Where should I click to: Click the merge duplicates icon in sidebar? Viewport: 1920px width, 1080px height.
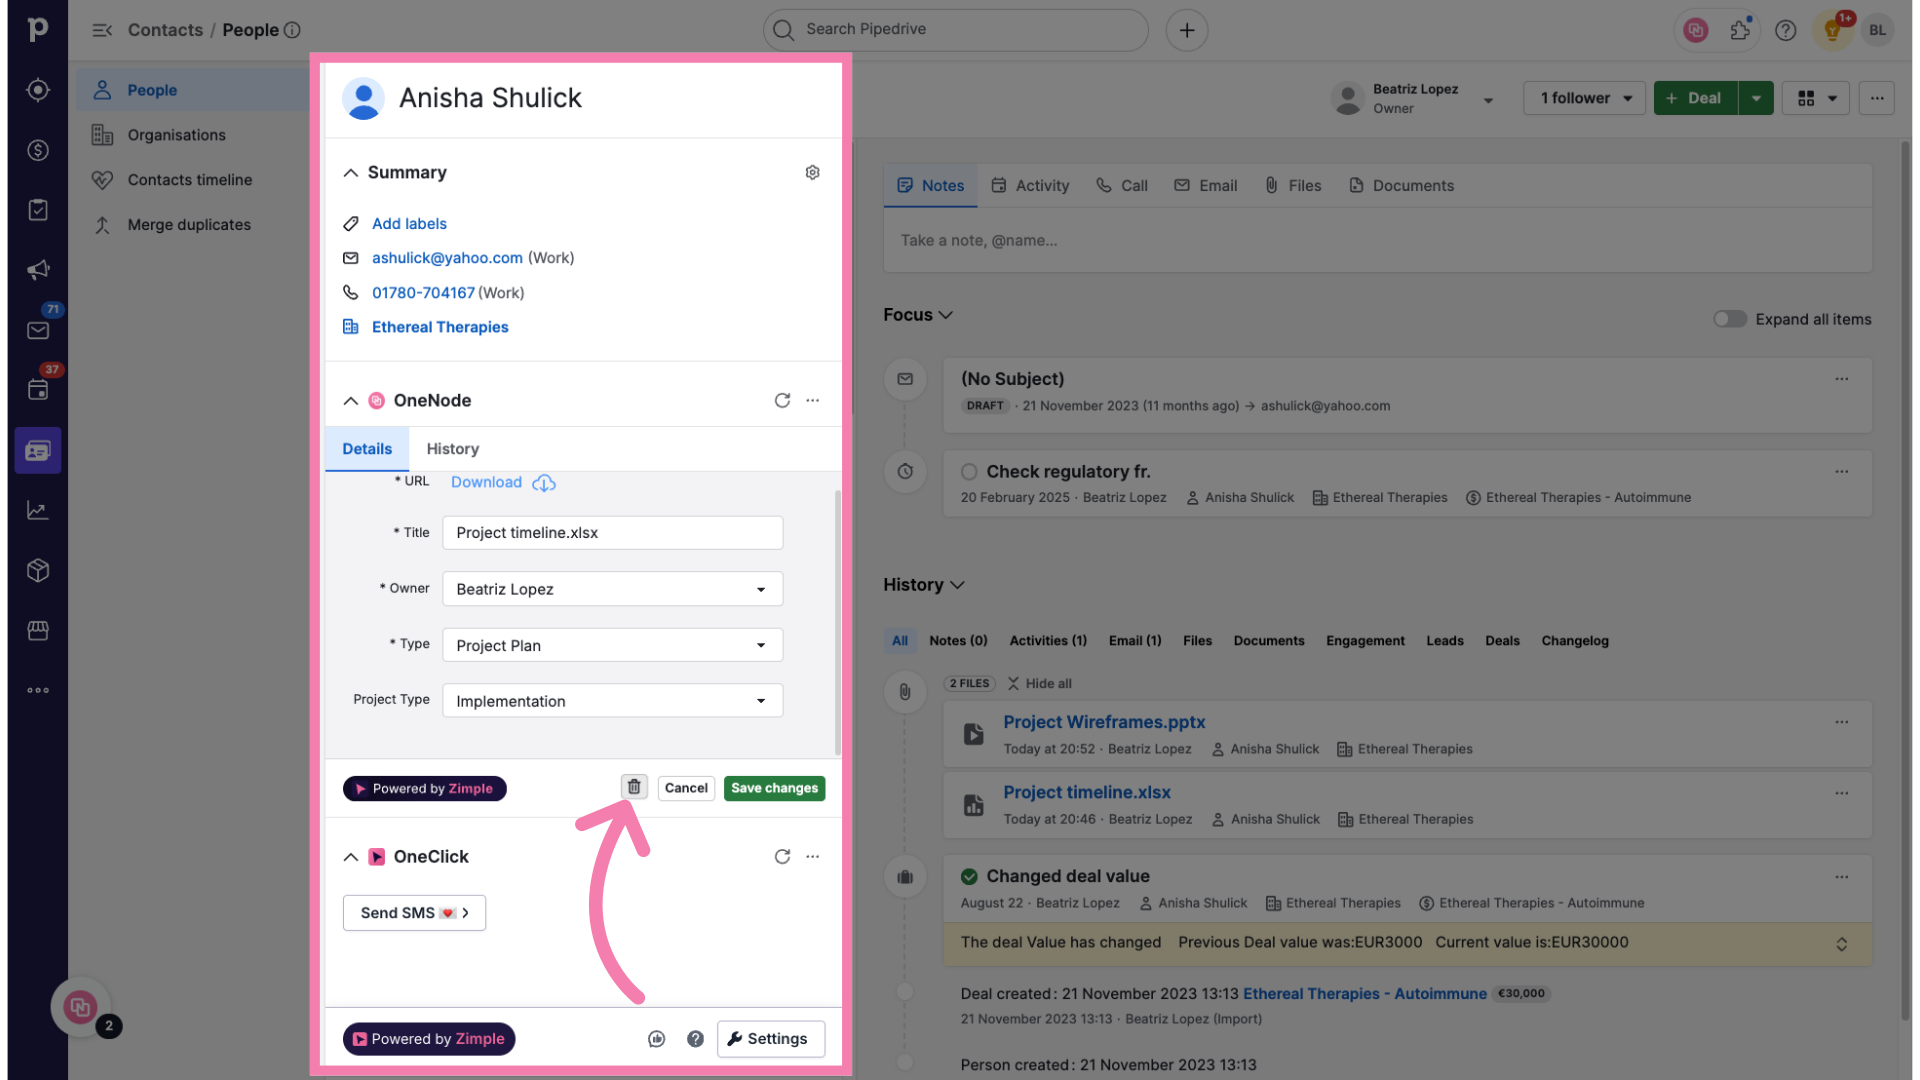(103, 224)
